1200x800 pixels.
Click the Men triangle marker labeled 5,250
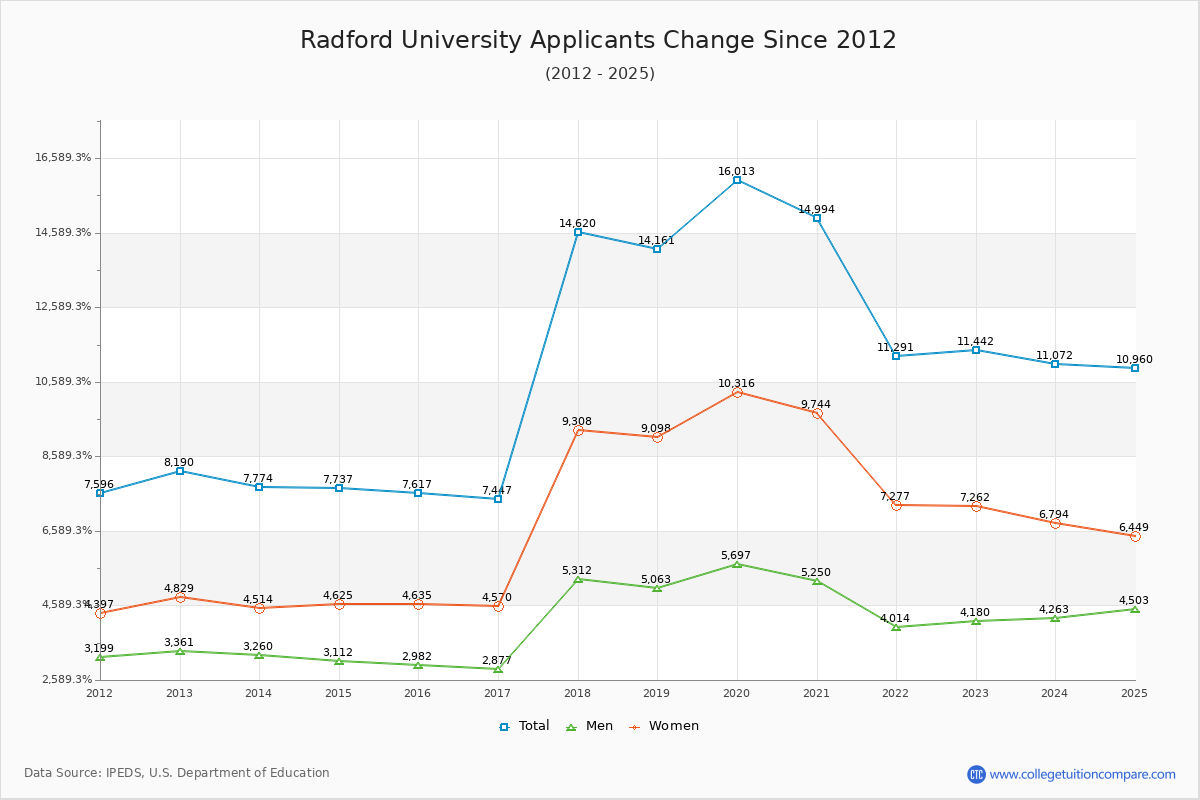pos(817,581)
